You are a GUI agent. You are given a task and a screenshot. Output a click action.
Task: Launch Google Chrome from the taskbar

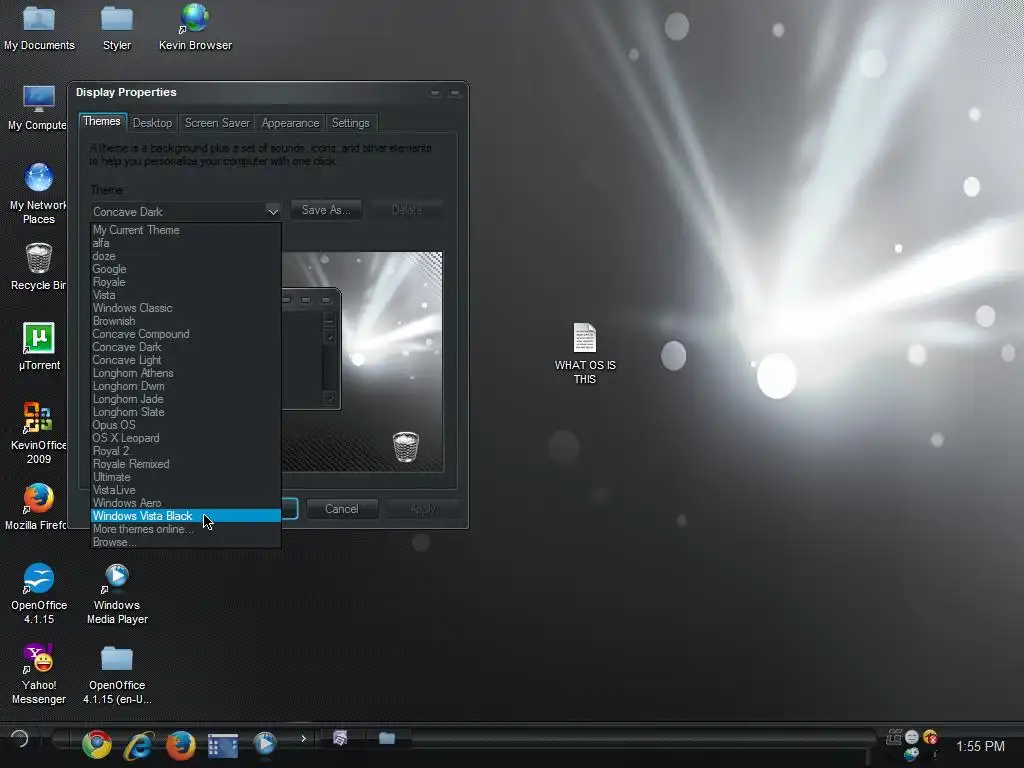[97, 744]
